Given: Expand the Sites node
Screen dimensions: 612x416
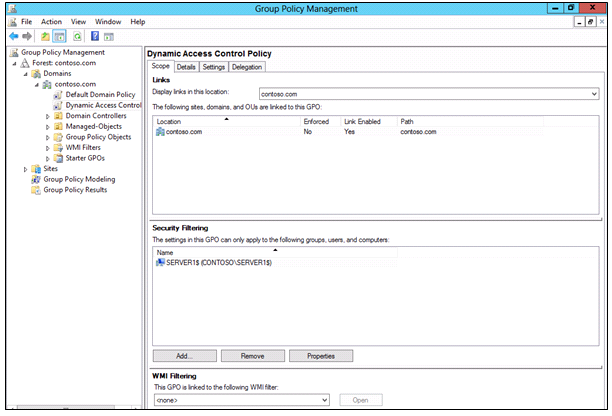Looking at the screenshot, I should 25,169.
